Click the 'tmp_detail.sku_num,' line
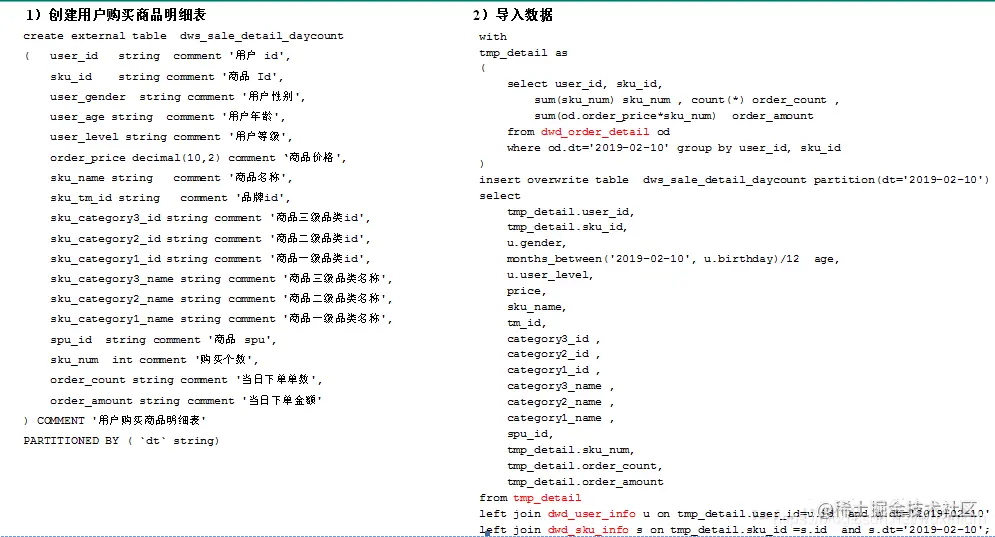 (570, 449)
